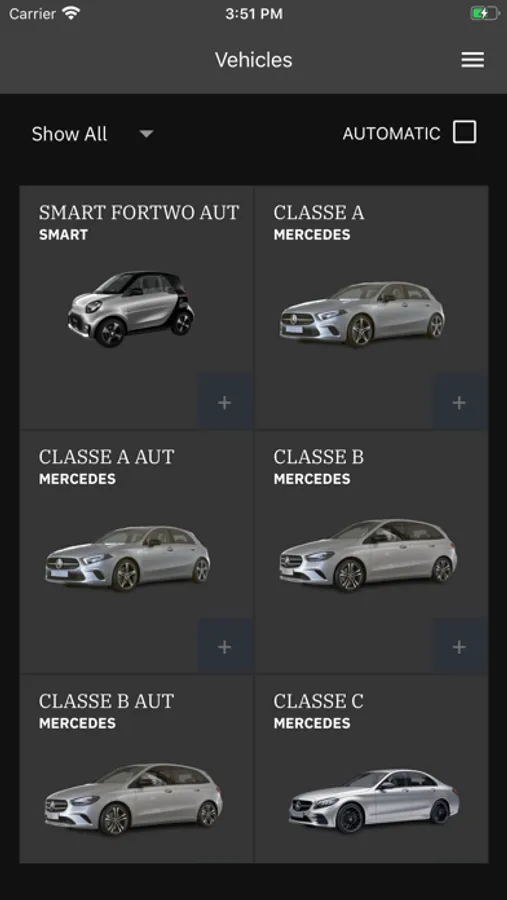Tap the plus icon on Classe A Aut
Screen dimensions: 507x900
point(225,647)
